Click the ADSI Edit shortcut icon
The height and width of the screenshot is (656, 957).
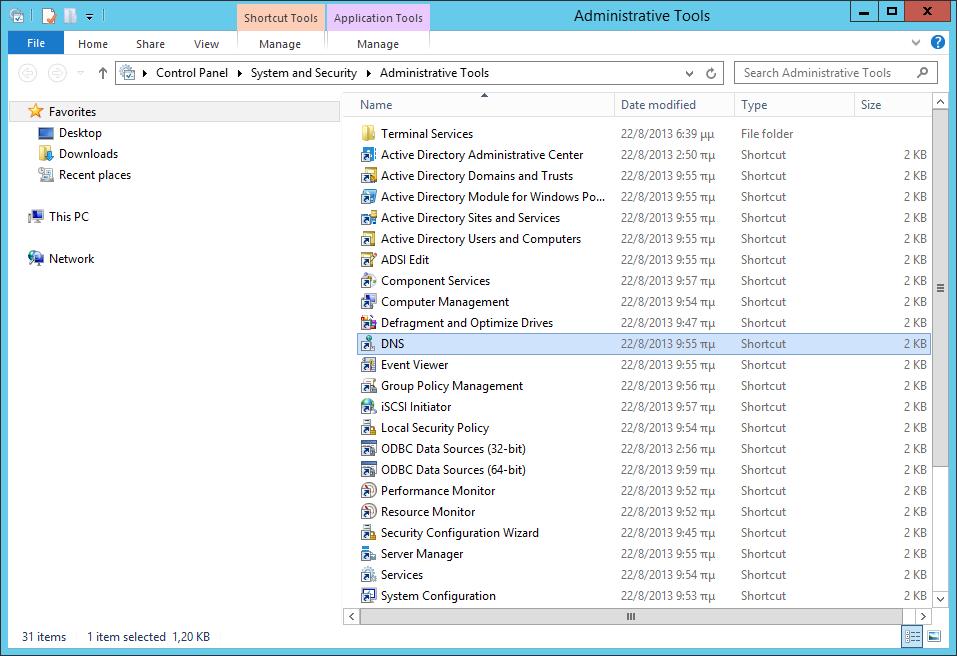pos(368,259)
